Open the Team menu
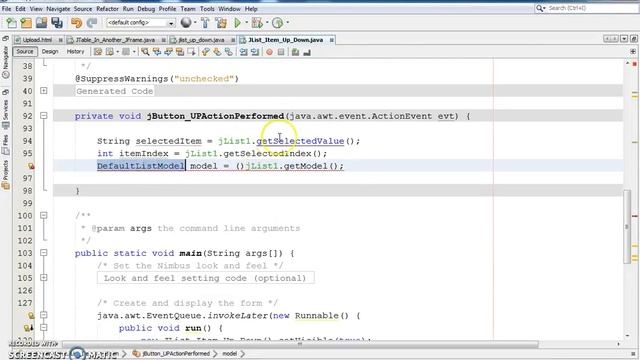This screenshot has width=640, height=360. 188,9
